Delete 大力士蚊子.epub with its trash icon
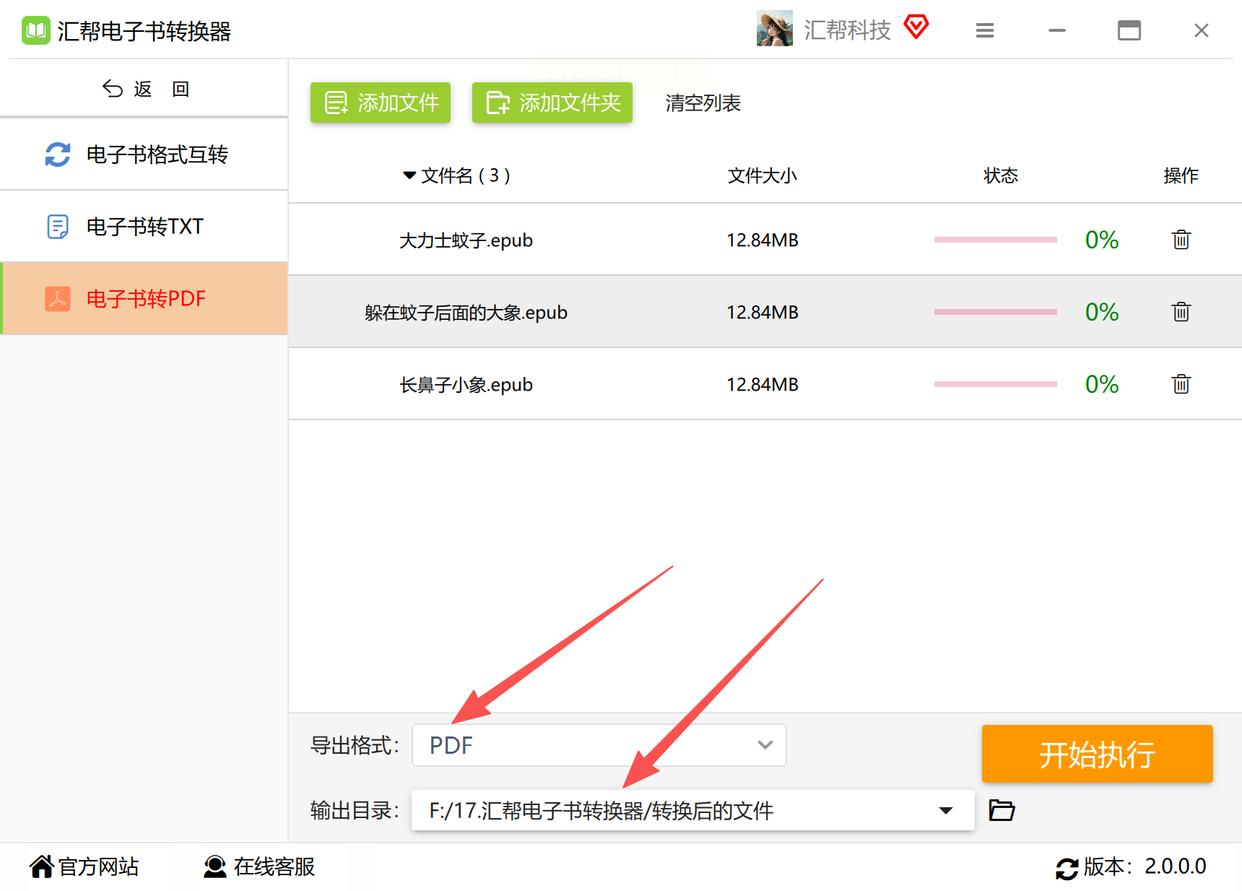This screenshot has height=891, width=1242. point(1181,240)
